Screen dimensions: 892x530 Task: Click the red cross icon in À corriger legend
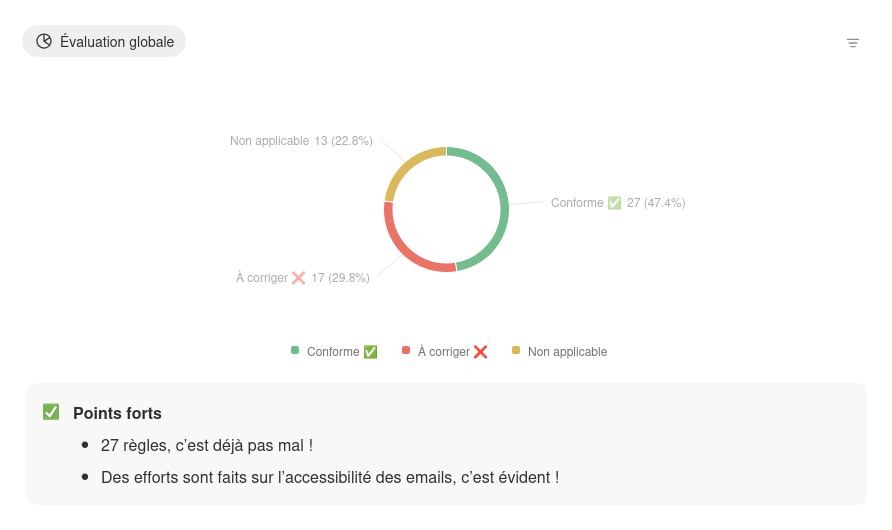click(x=481, y=352)
